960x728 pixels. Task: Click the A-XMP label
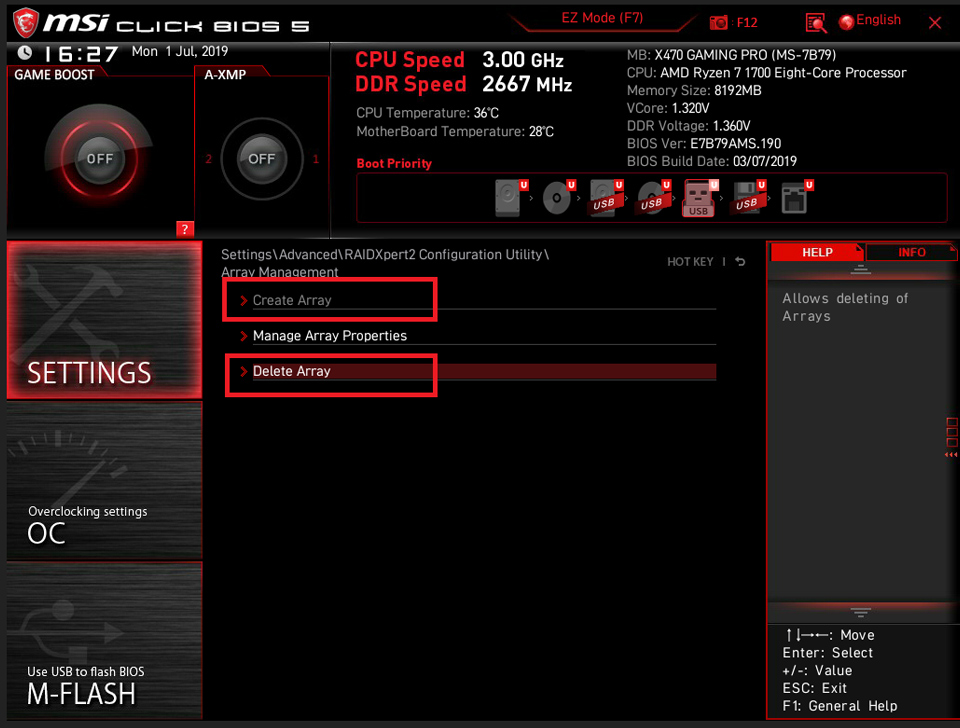[x=225, y=75]
